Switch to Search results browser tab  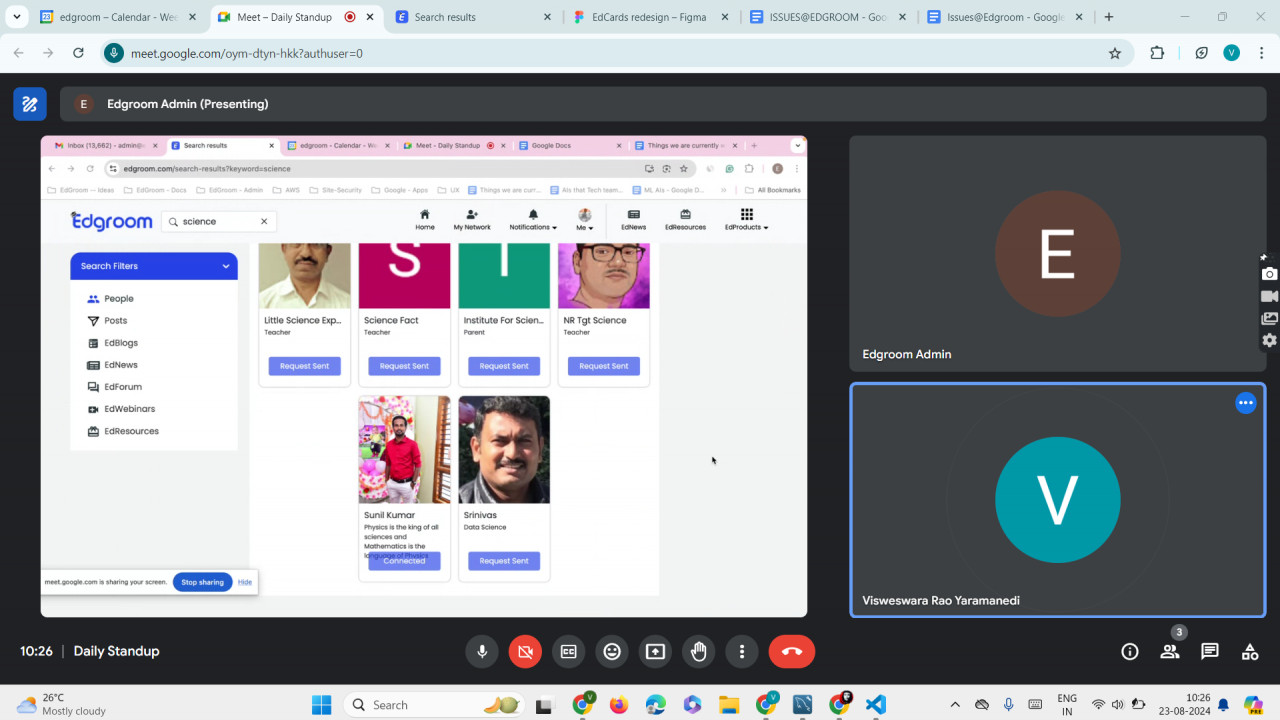(x=474, y=17)
